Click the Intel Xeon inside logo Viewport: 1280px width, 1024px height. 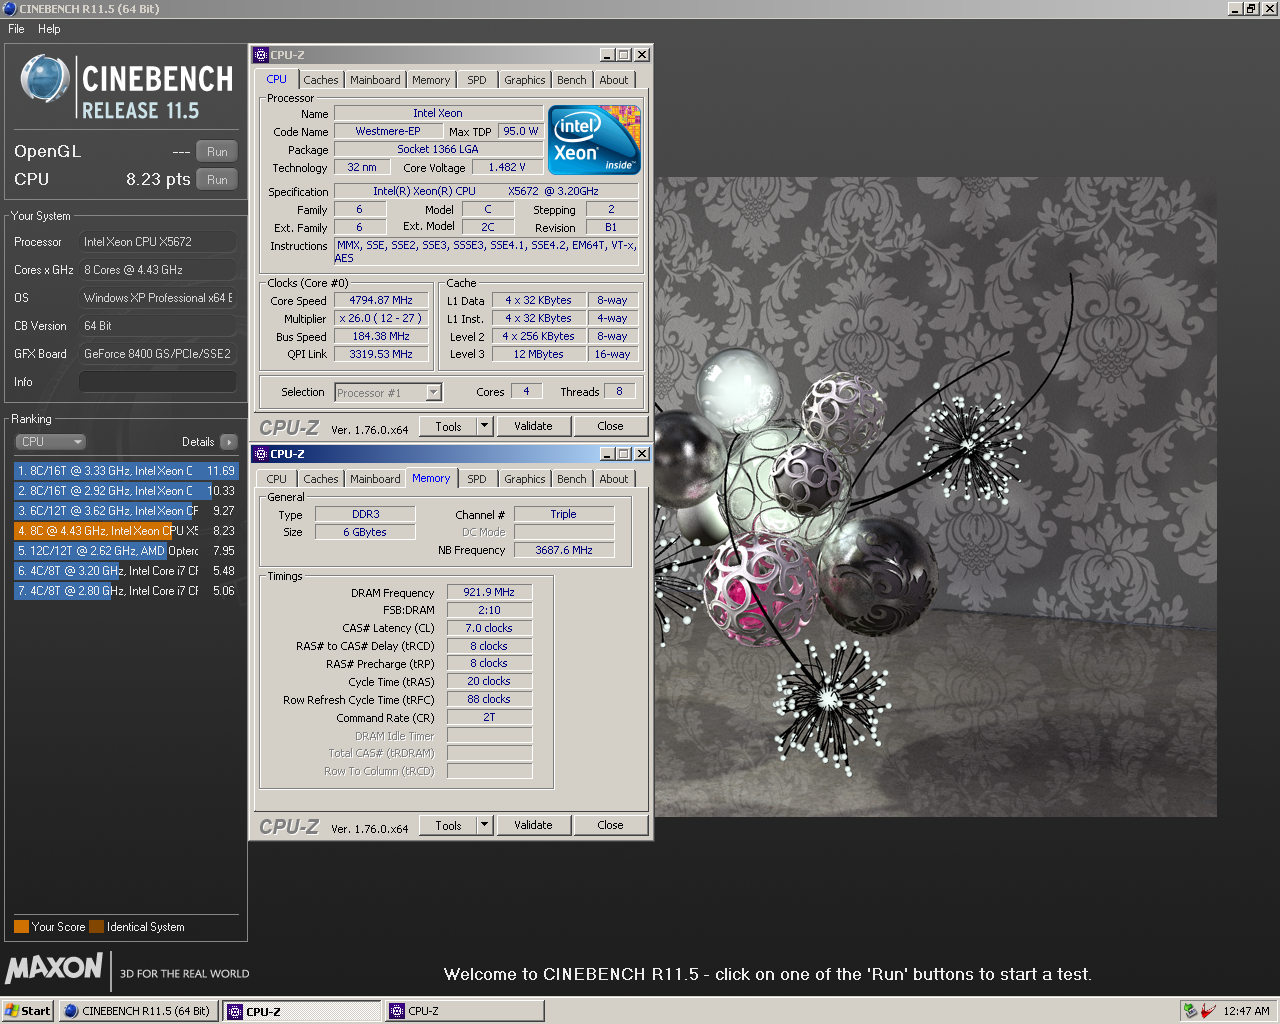click(594, 140)
